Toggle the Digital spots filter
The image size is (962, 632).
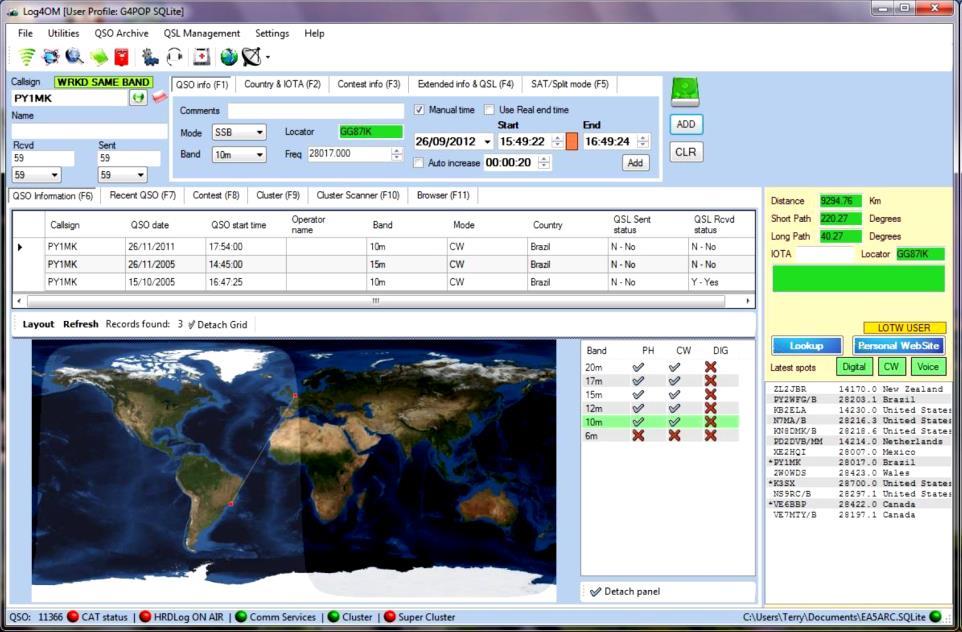pos(853,367)
